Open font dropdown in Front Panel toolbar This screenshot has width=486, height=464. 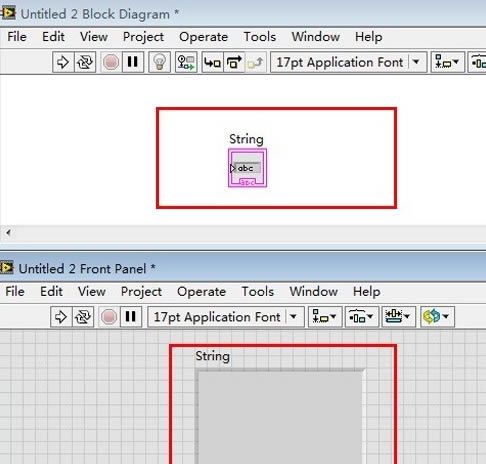(x=226, y=317)
